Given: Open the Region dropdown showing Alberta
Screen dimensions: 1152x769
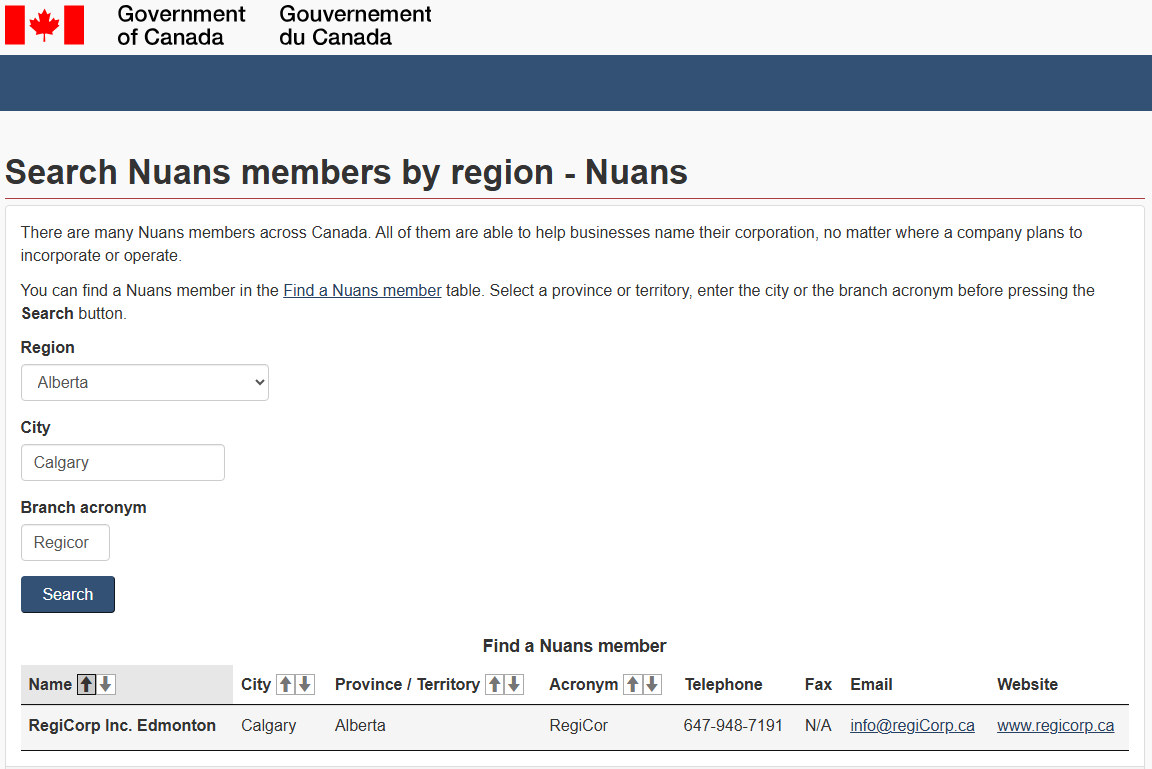Looking at the screenshot, I should (145, 382).
